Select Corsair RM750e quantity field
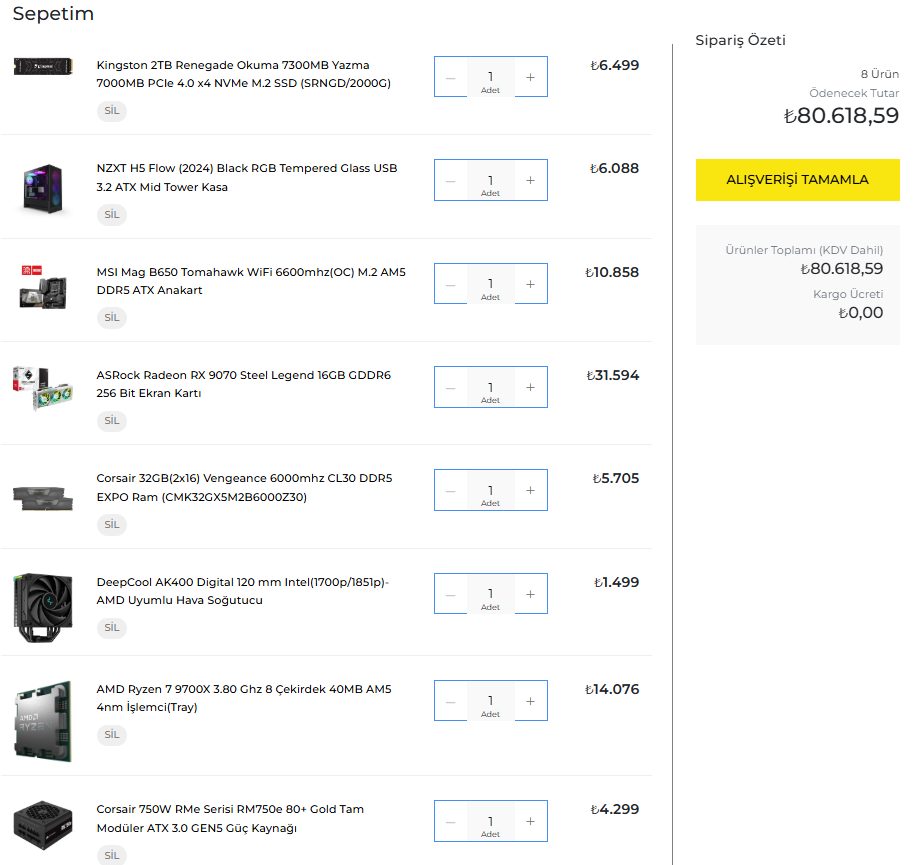This screenshot has width=916, height=865. (x=491, y=821)
